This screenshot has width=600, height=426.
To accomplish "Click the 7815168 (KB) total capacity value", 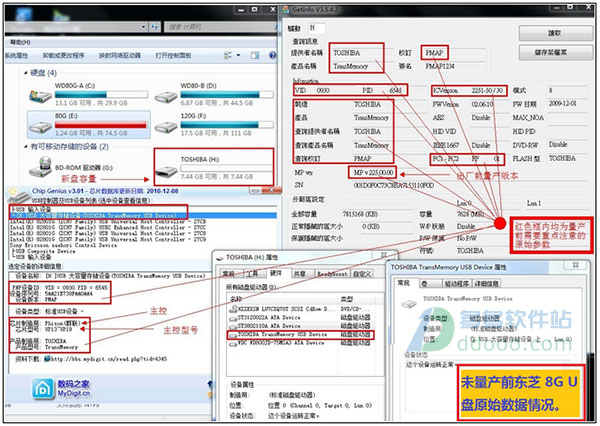I will (360, 214).
